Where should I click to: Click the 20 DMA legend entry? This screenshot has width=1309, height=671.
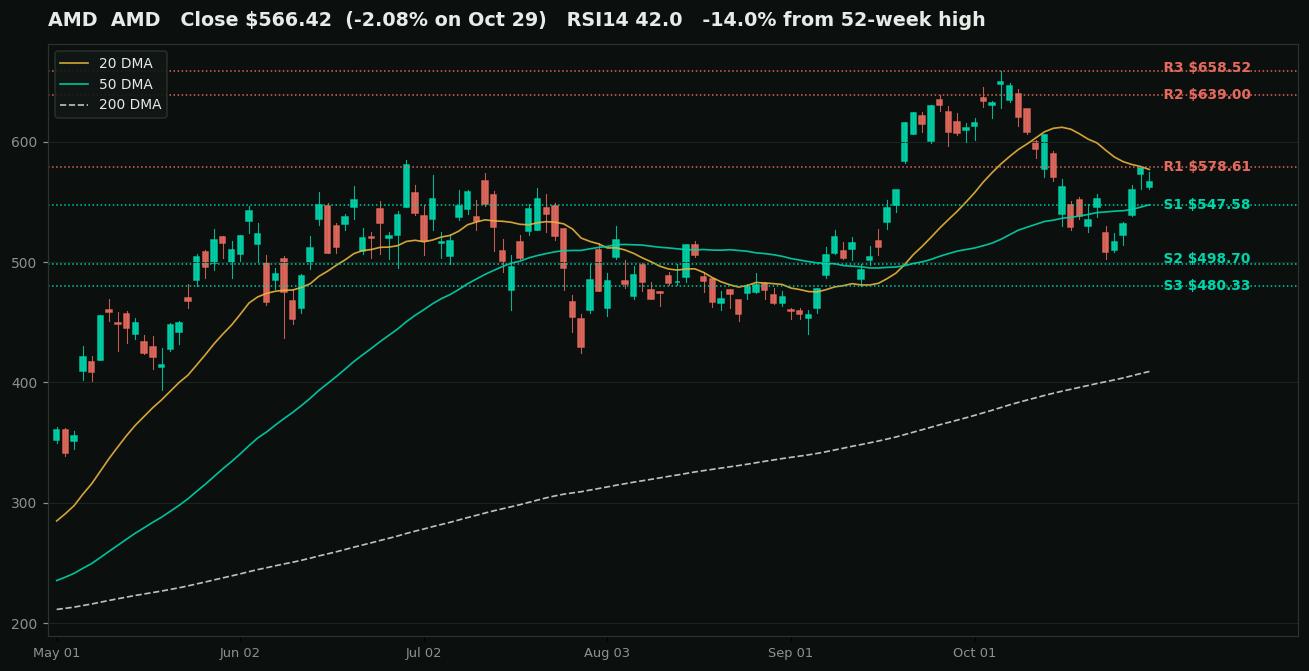[x=110, y=64]
